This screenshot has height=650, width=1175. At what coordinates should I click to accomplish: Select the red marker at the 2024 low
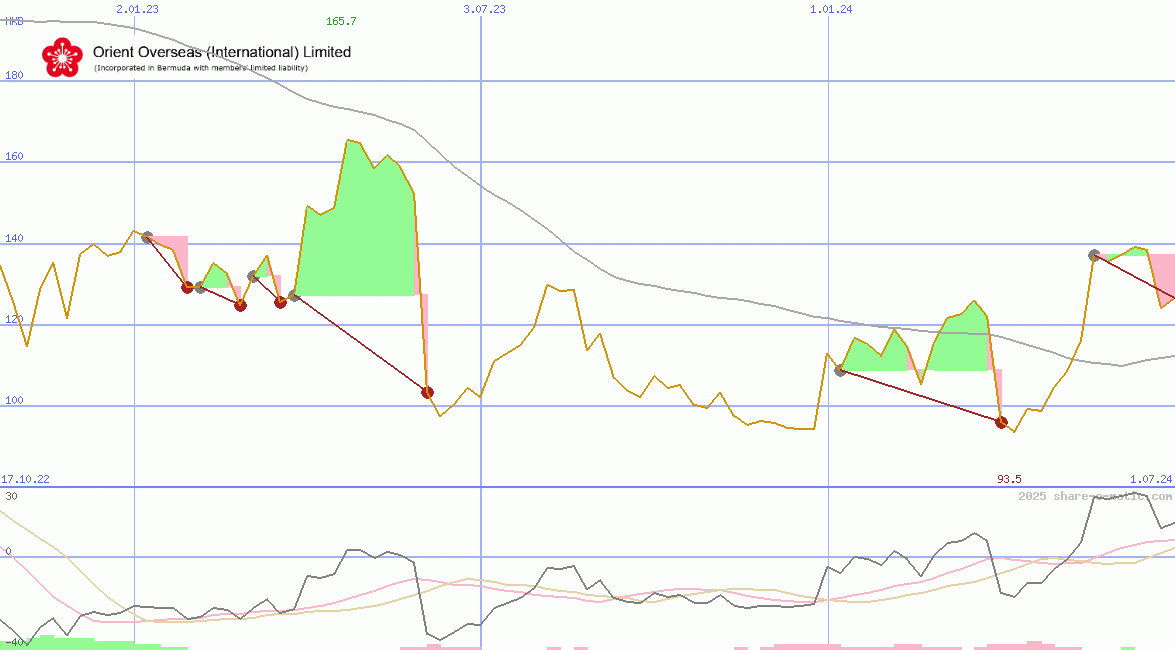1001,422
